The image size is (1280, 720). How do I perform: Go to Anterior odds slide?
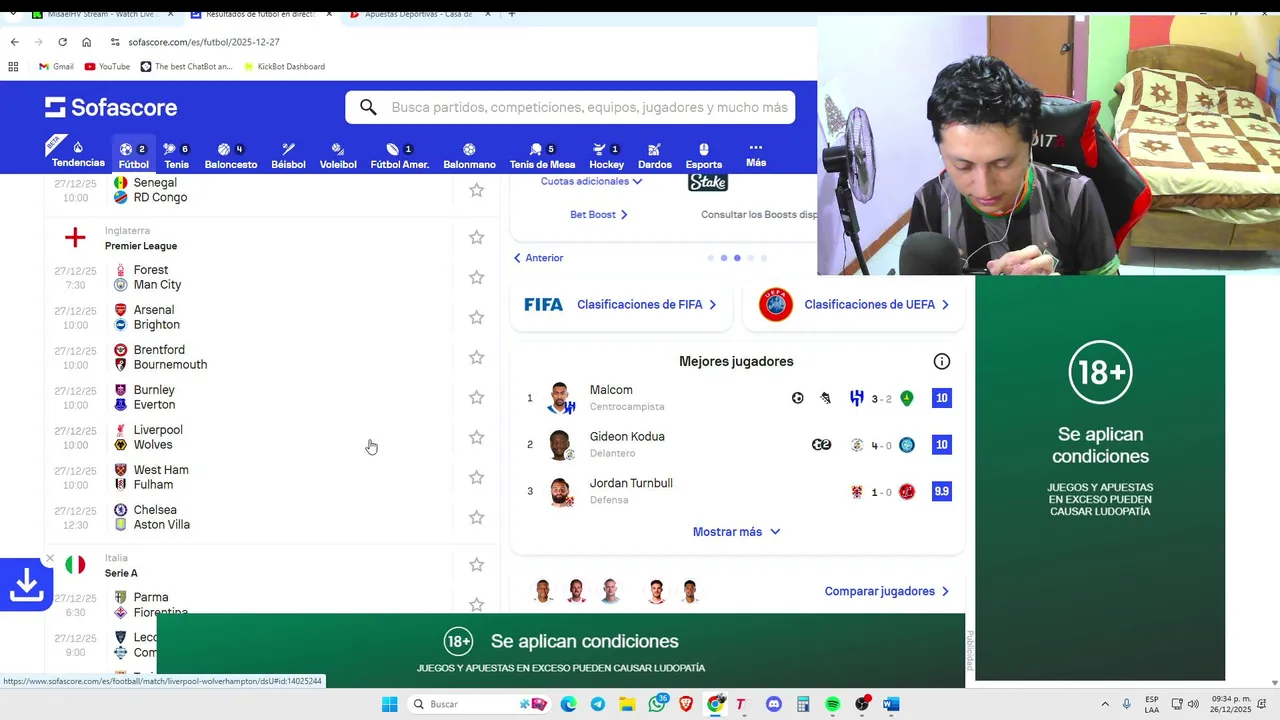[x=538, y=258]
